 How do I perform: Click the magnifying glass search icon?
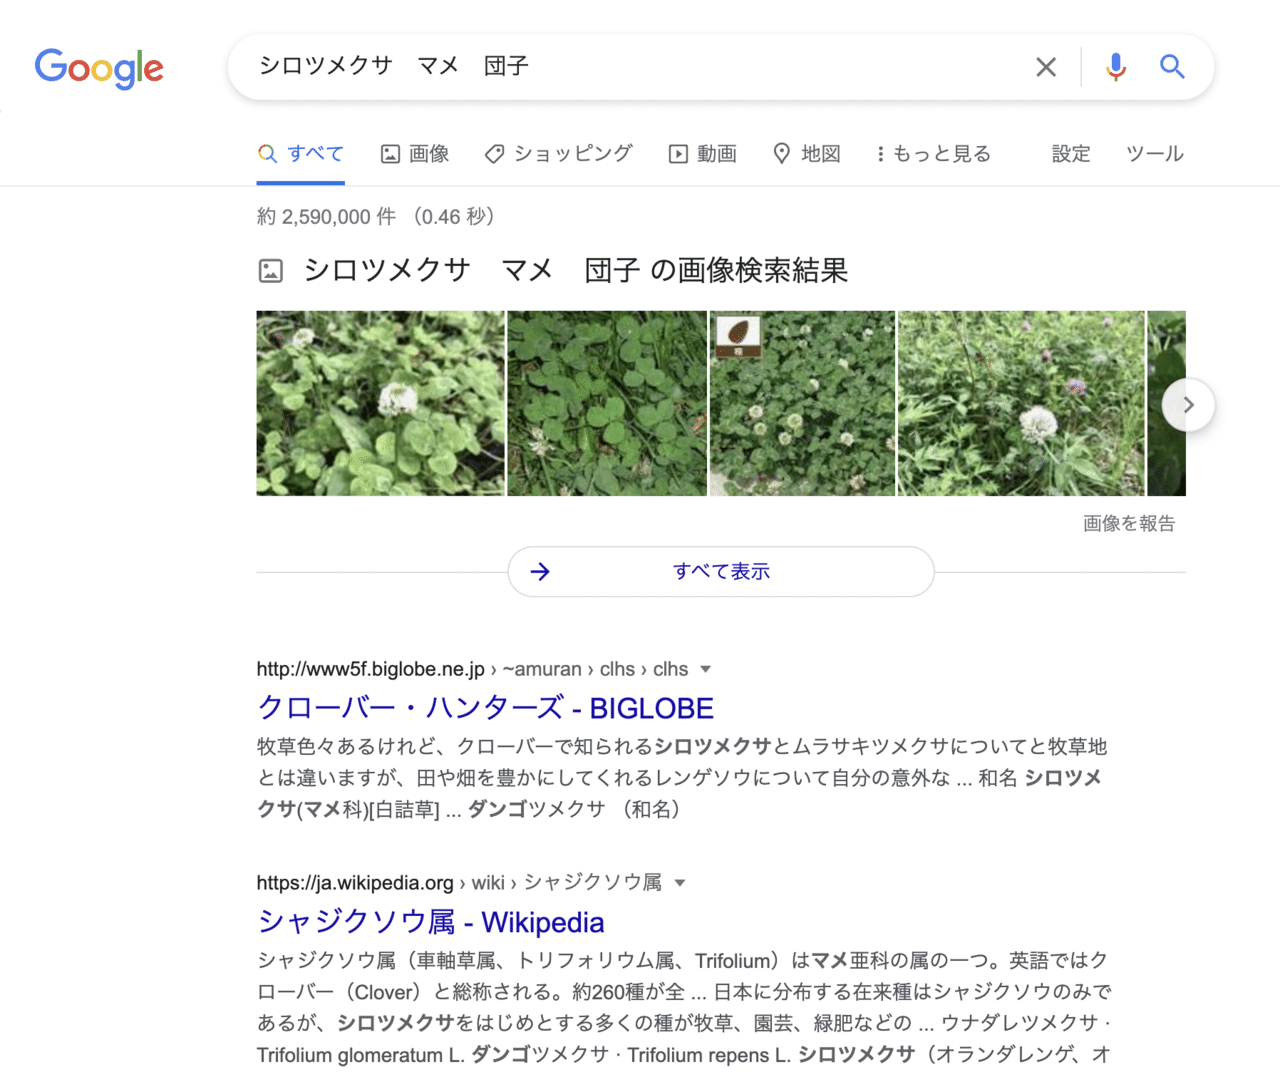pyautogui.click(x=1171, y=66)
